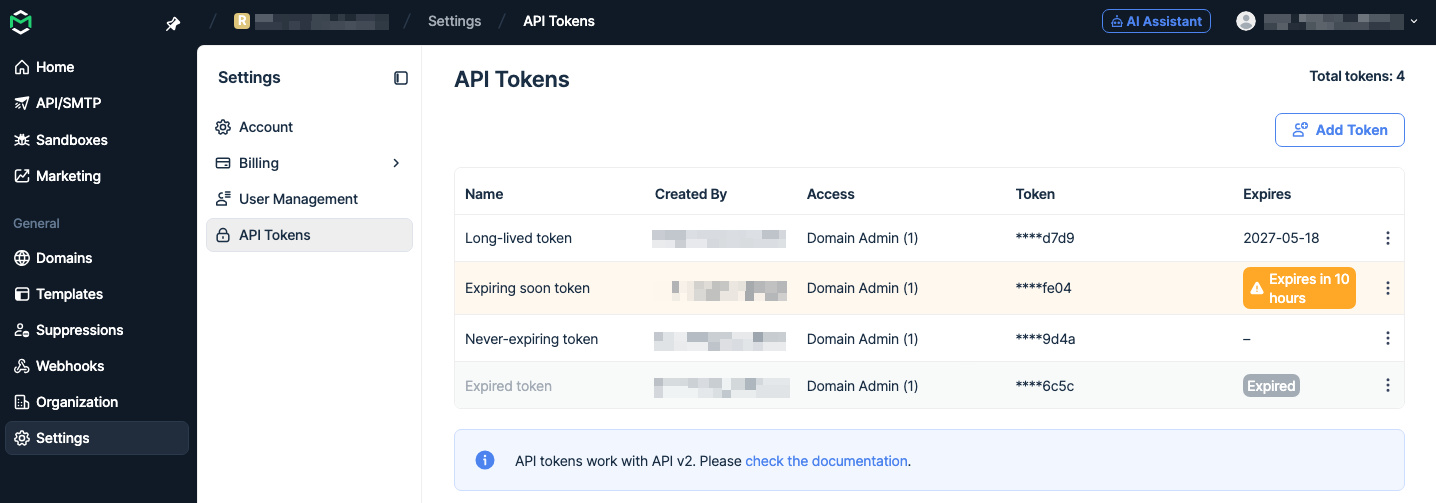Image resolution: width=1436 pixels, height=503 pixels.
Task: Click expiry date 2027-05-18
Action: coord(1281,238)
